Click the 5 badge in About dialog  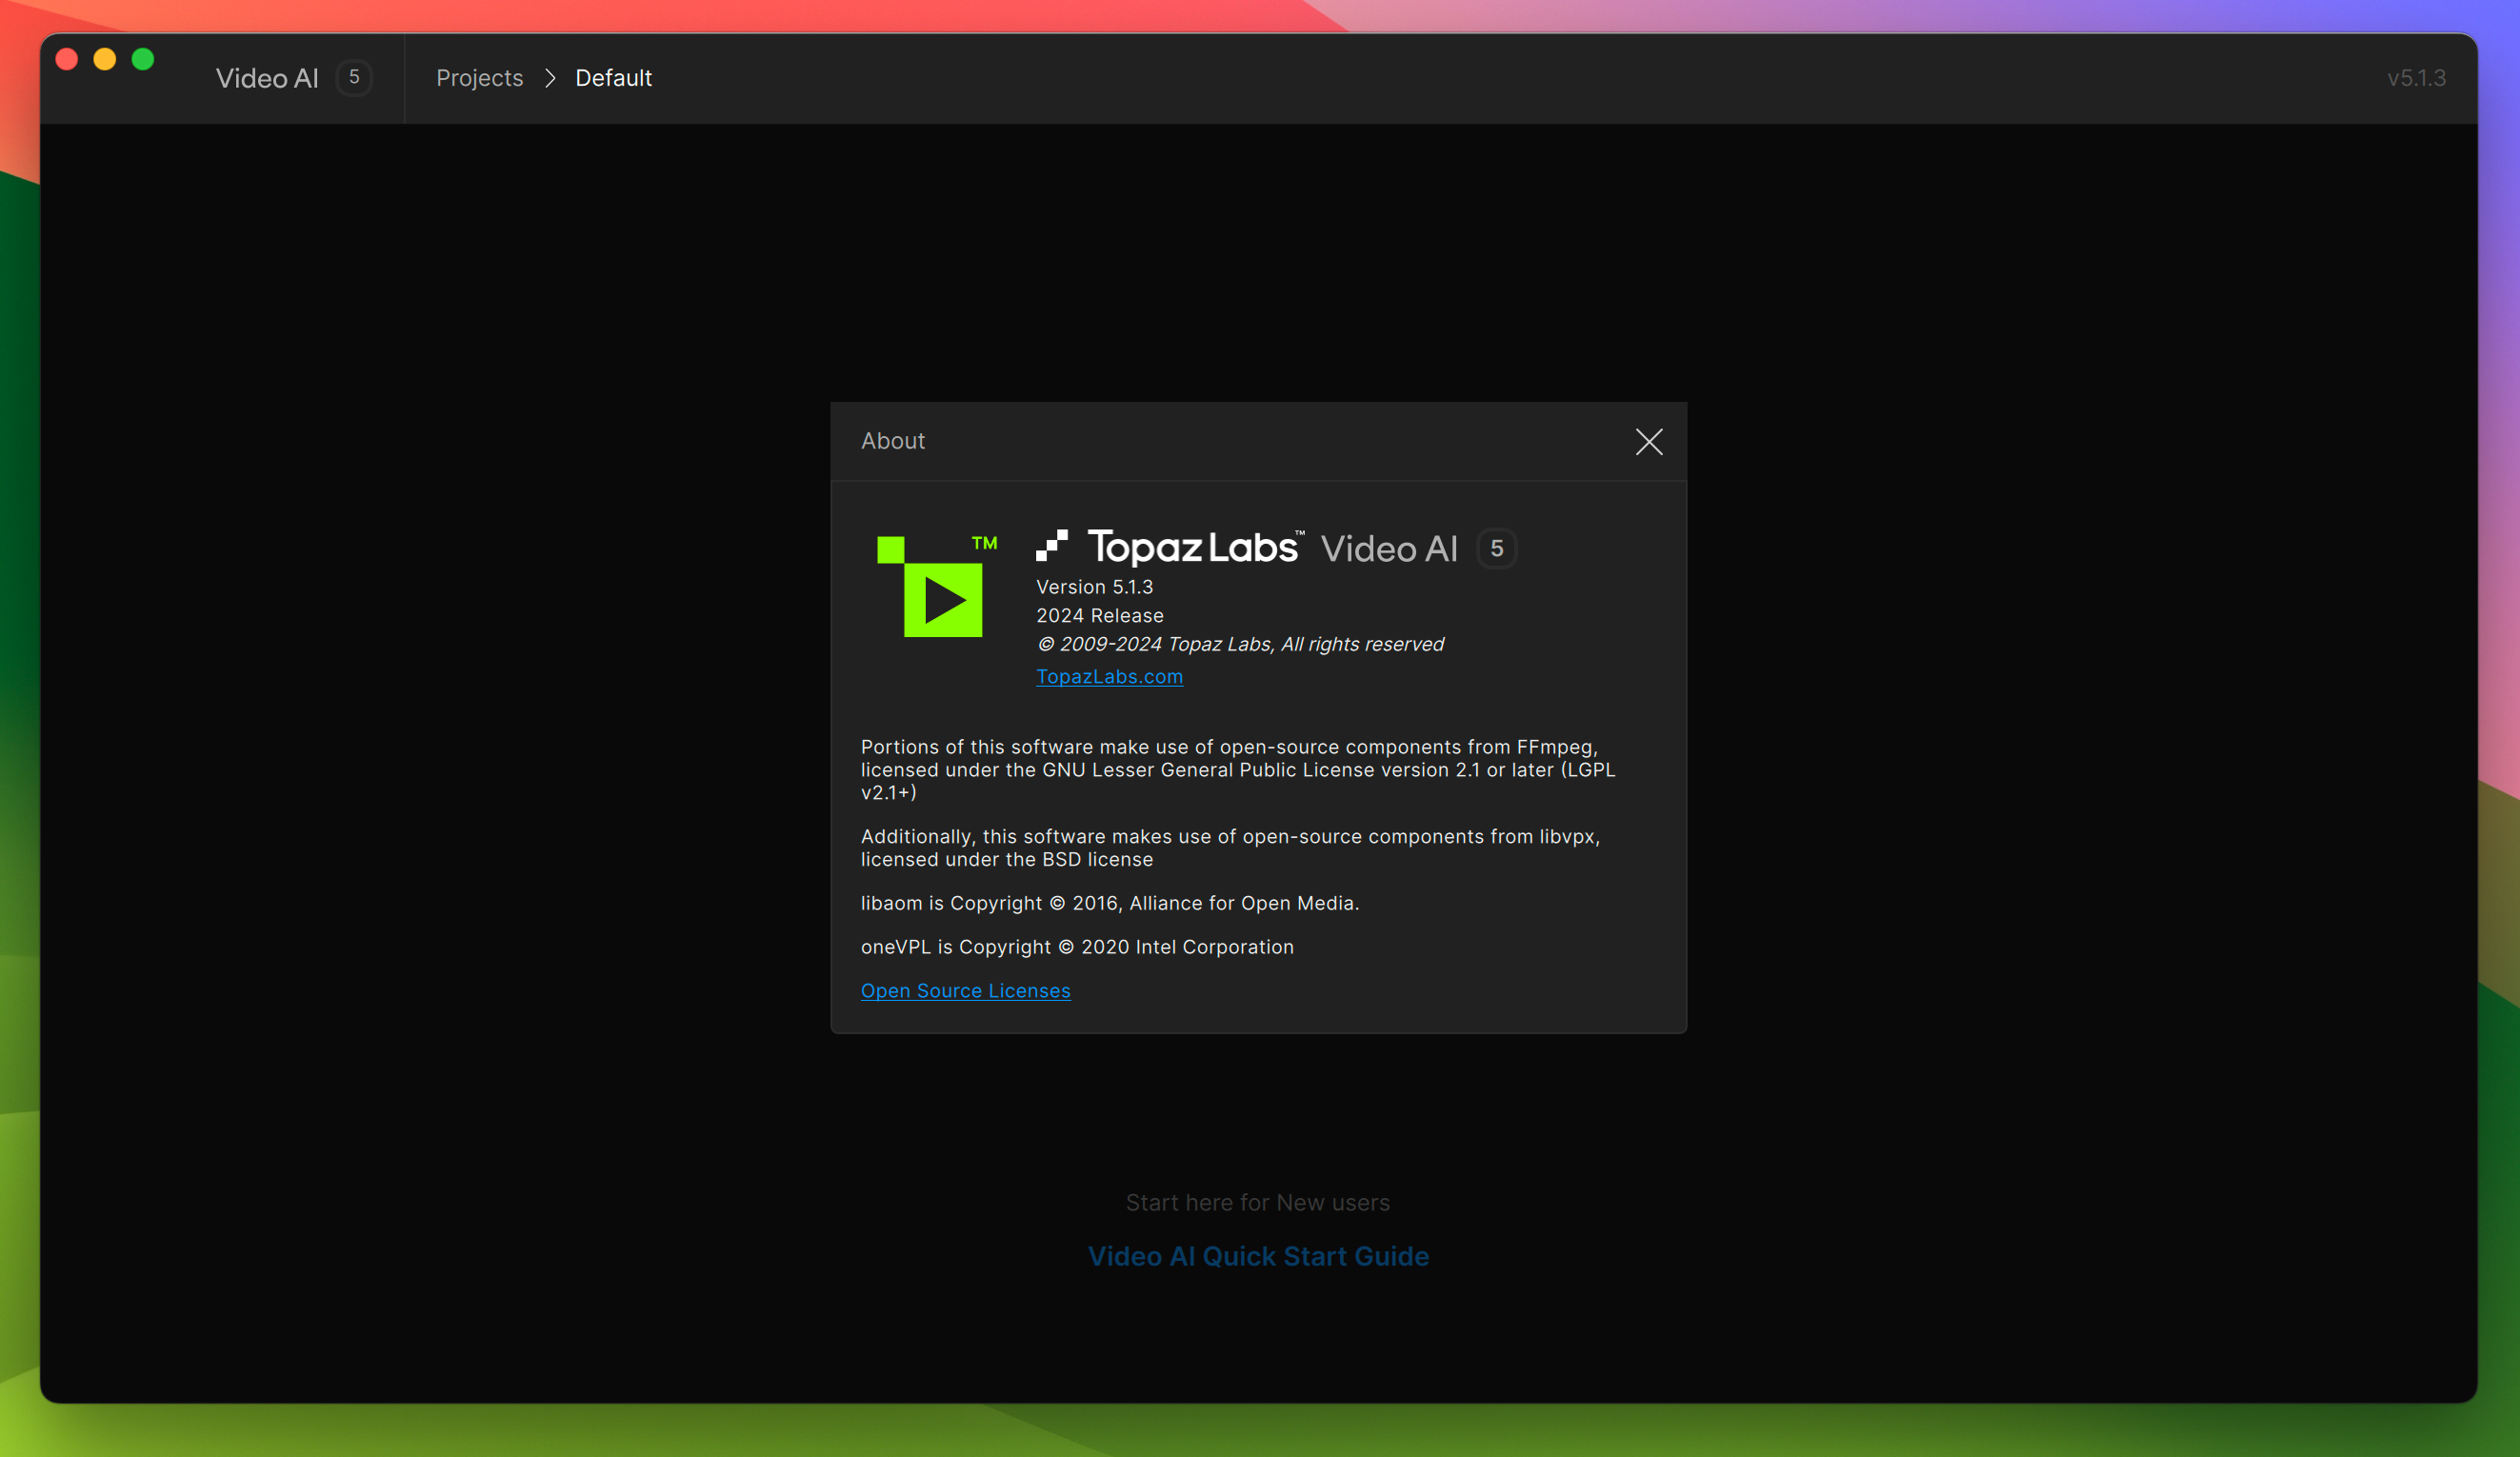(1496, 548)
